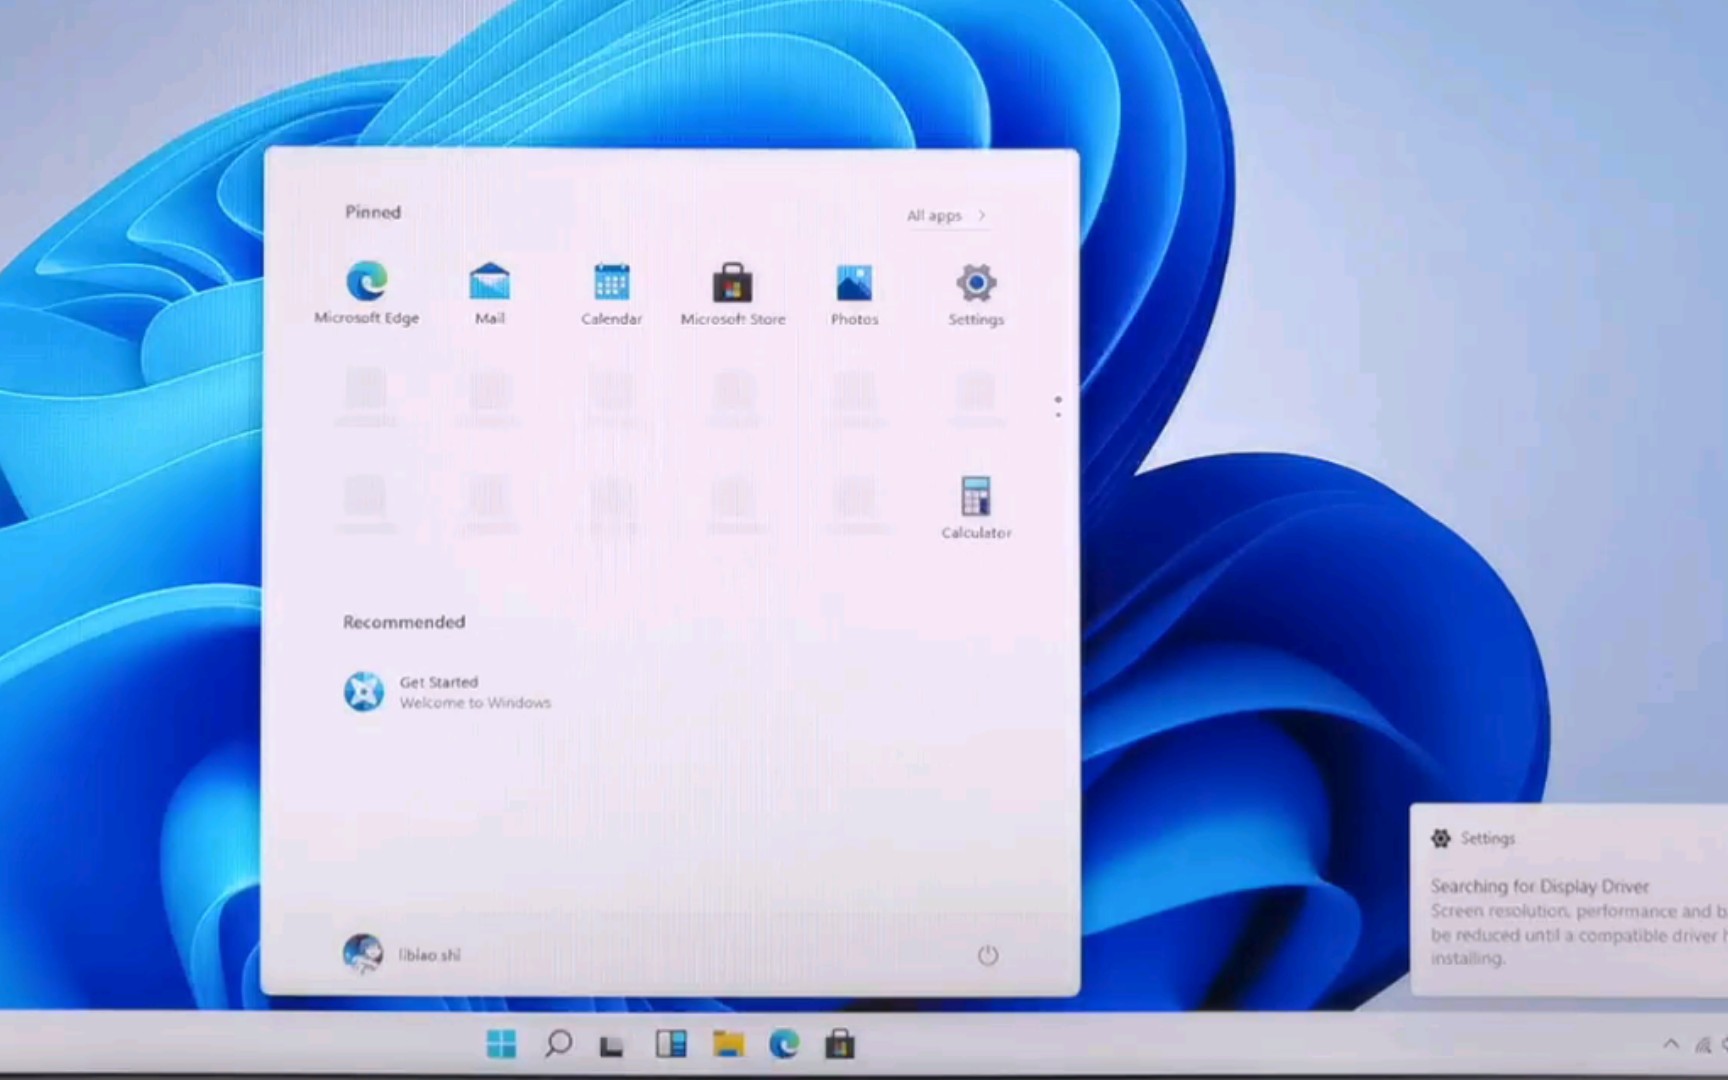Image resolution: width=1728 pixels, height=1080 pixels.
Task: Expand All apps list
Action: coord(945,215)
